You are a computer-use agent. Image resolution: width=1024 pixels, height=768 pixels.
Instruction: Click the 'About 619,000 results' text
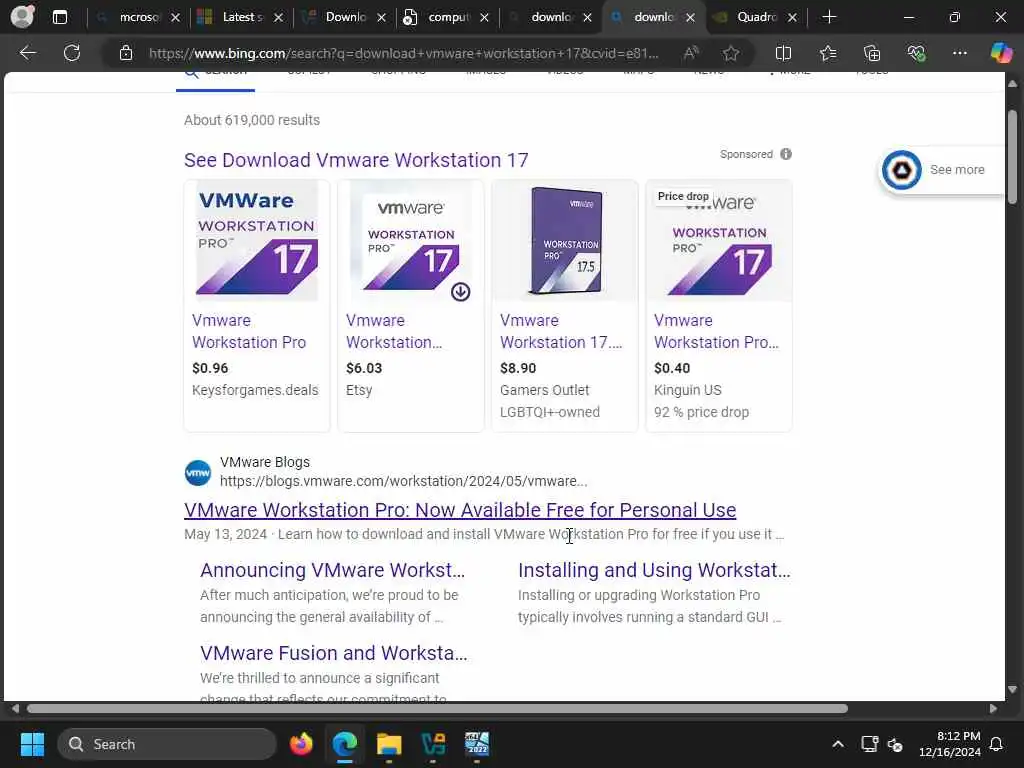point(252,120)
